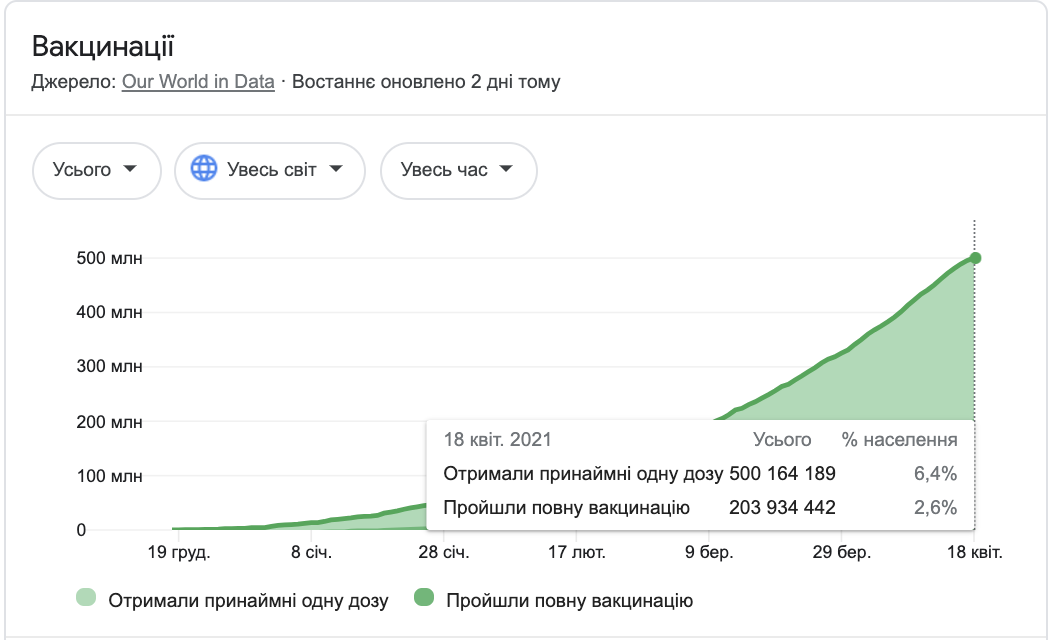Click the "500 млн" y-axis label
Screen dimensions: 1050x640
pos(109,259)
